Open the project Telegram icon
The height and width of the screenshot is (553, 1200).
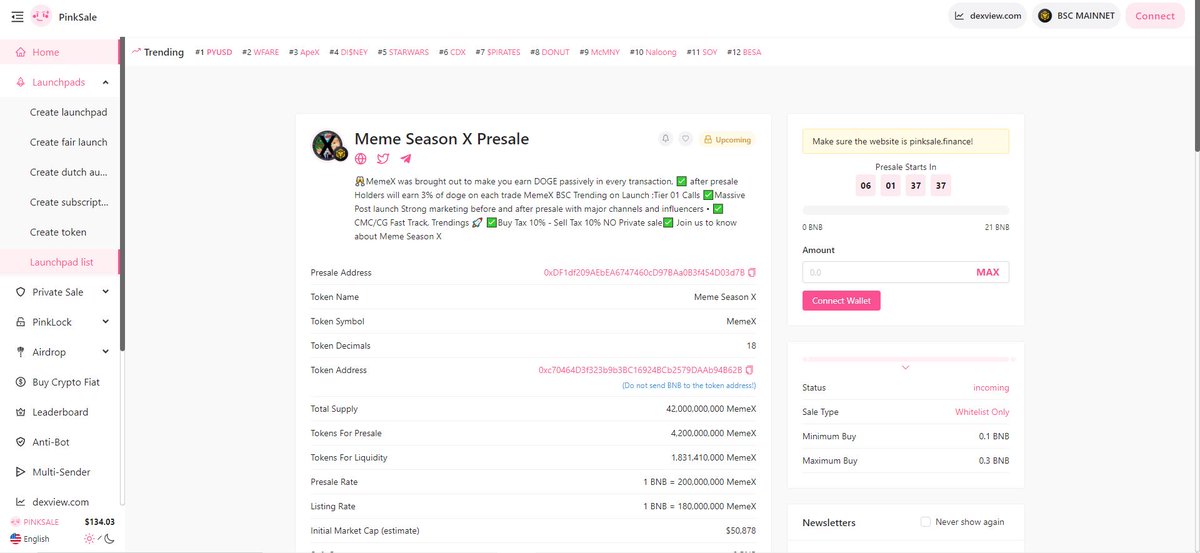point(406,158)
